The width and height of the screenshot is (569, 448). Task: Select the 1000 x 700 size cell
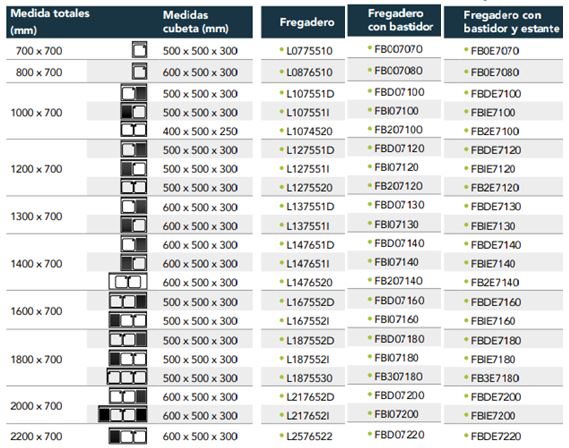click(x=37, y=112)
